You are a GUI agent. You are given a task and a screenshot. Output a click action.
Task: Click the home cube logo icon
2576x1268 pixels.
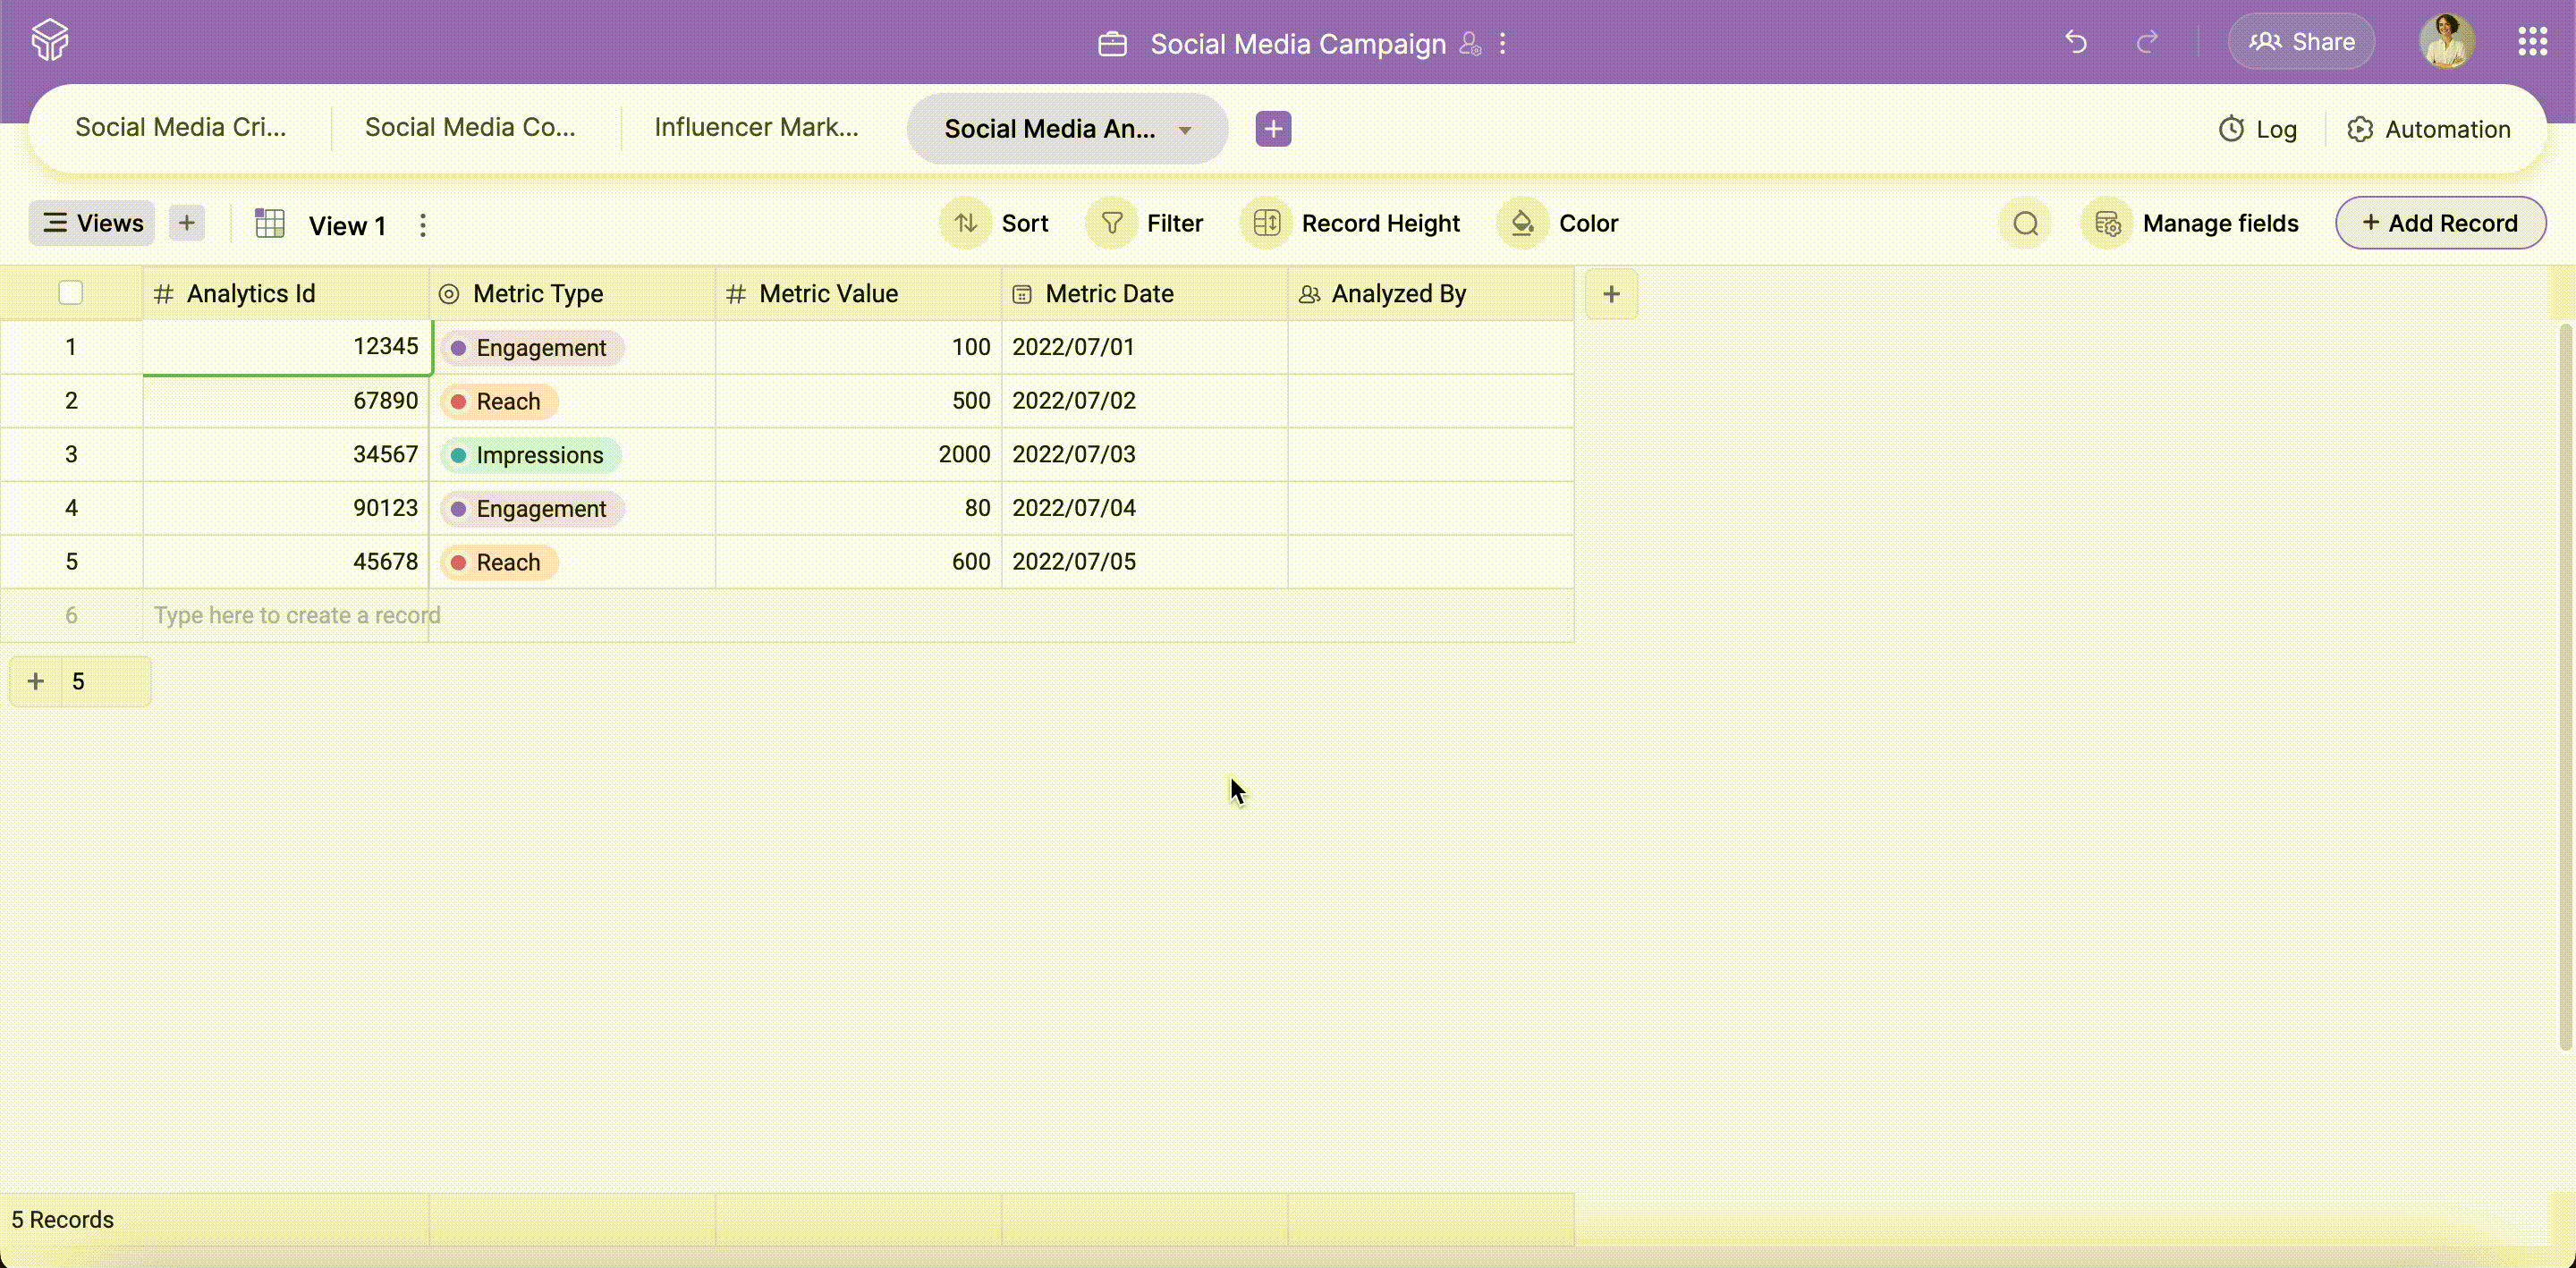tap(50, 41)
